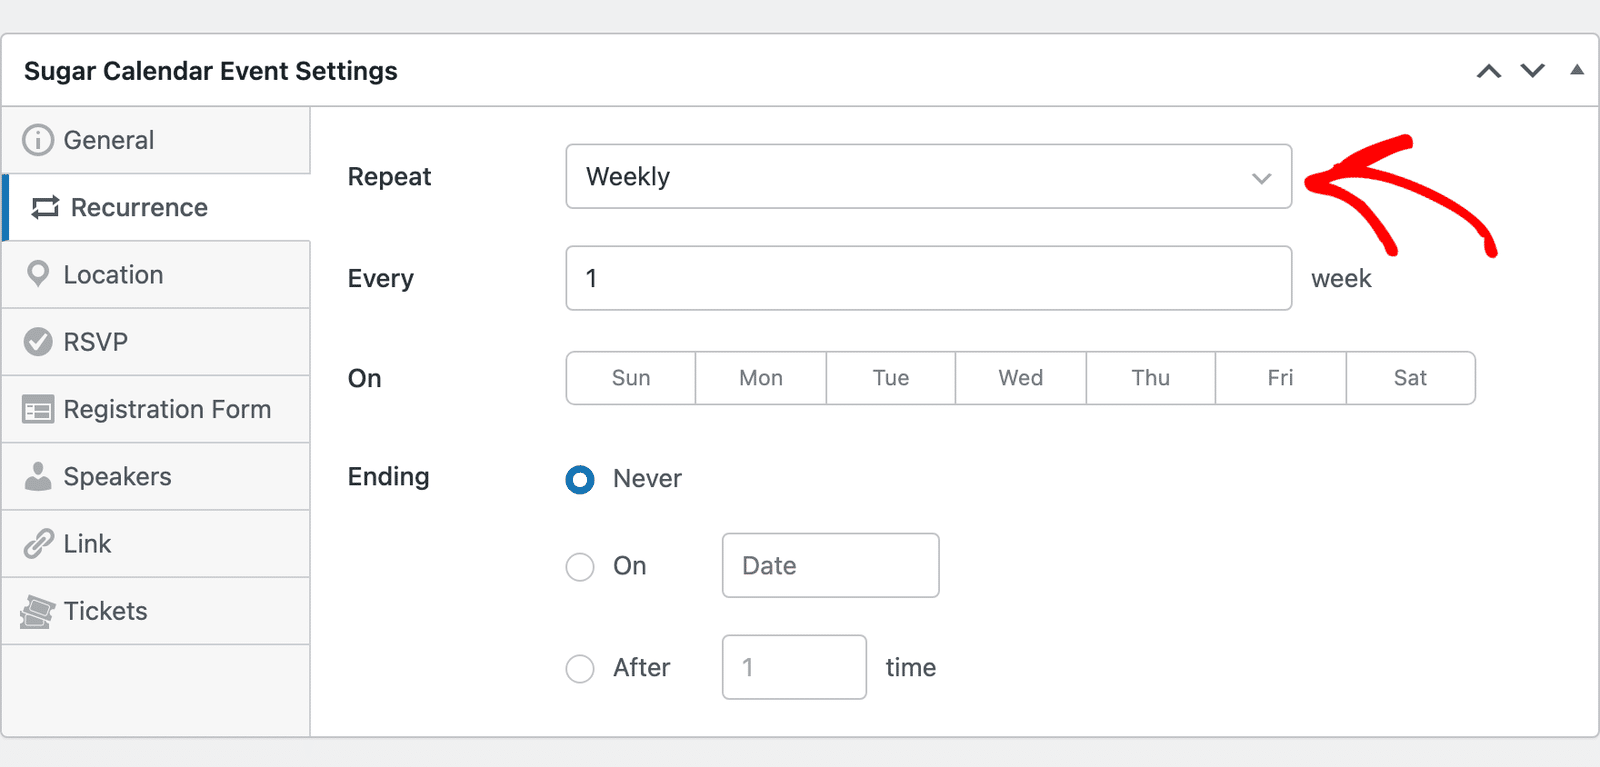Toggle Wed in the weekday selector

point(1021,378)
